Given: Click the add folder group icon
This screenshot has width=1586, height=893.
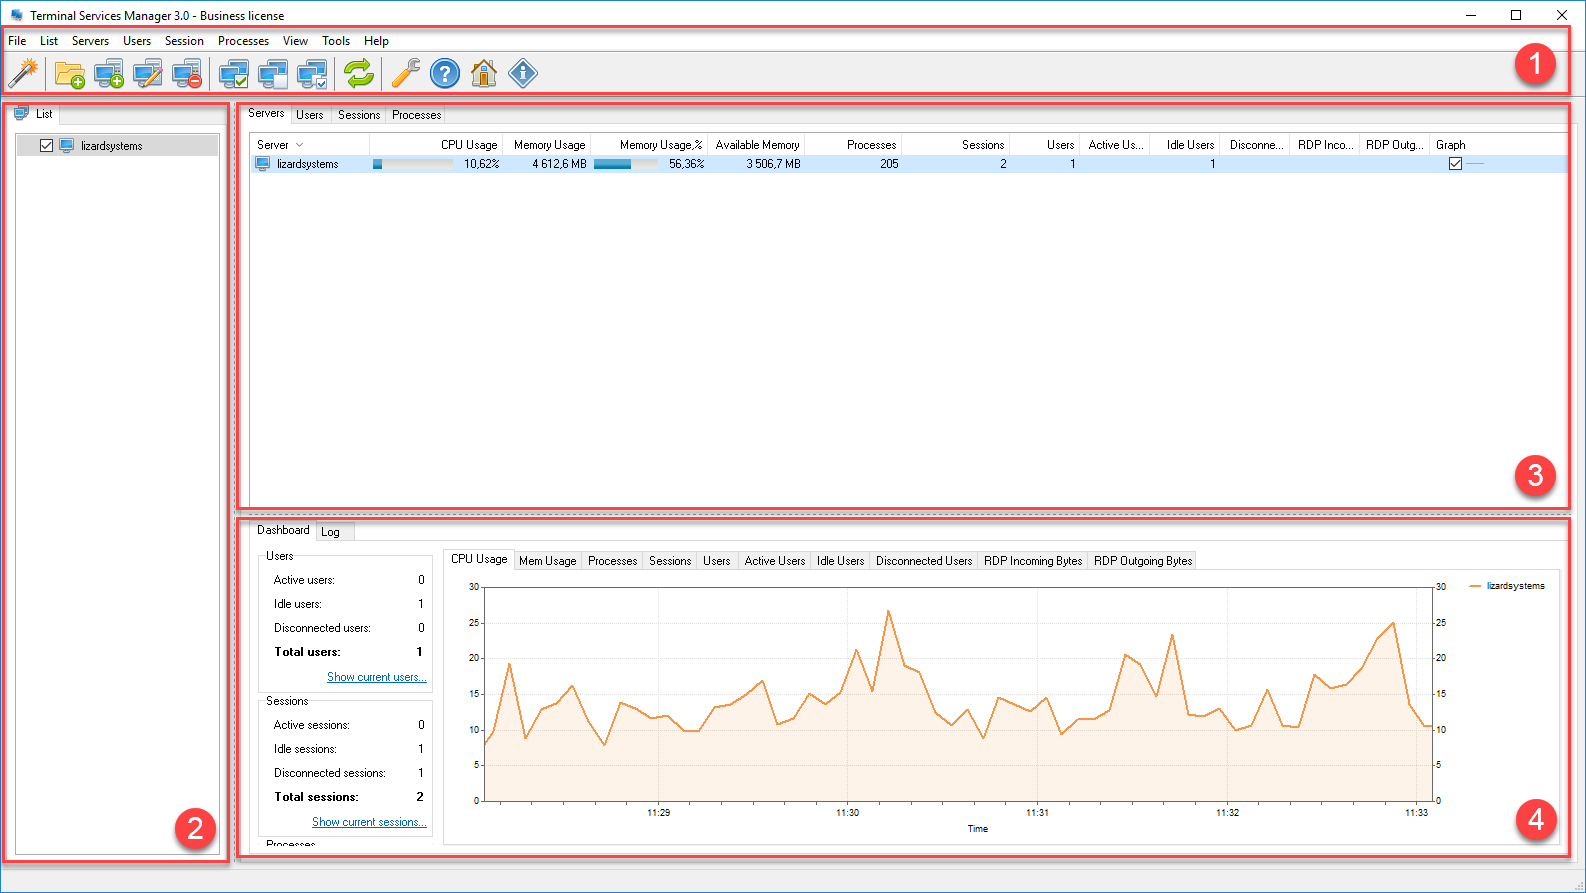Looking at the screenshot, I should point(69,73).
